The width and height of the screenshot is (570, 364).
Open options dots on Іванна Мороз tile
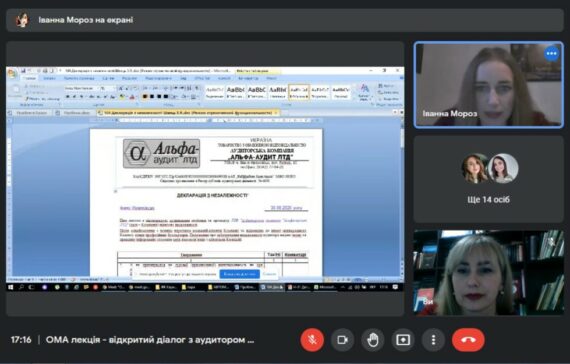point(551,54)
